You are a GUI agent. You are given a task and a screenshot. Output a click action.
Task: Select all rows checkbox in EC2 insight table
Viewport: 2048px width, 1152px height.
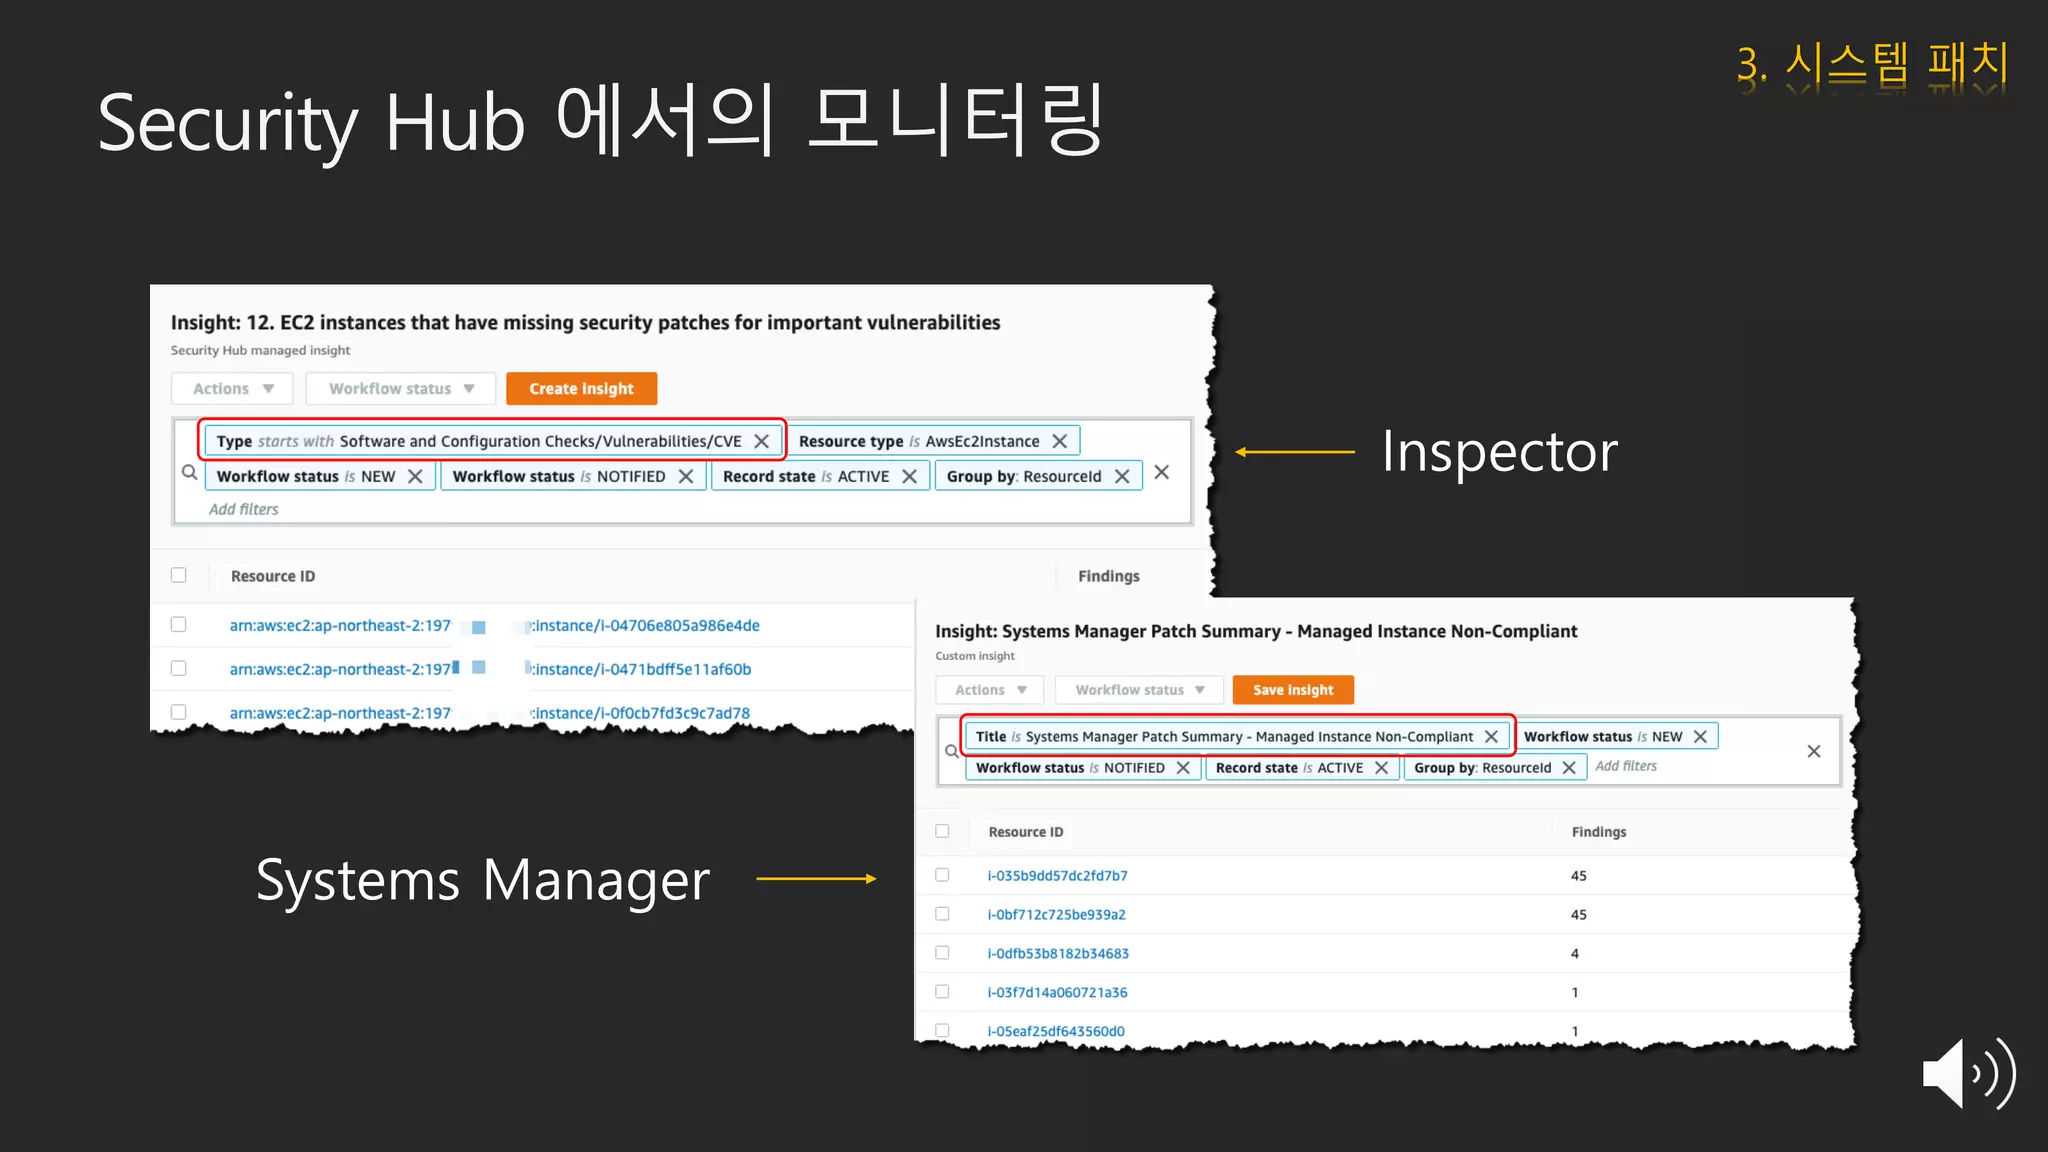[179, 575]
